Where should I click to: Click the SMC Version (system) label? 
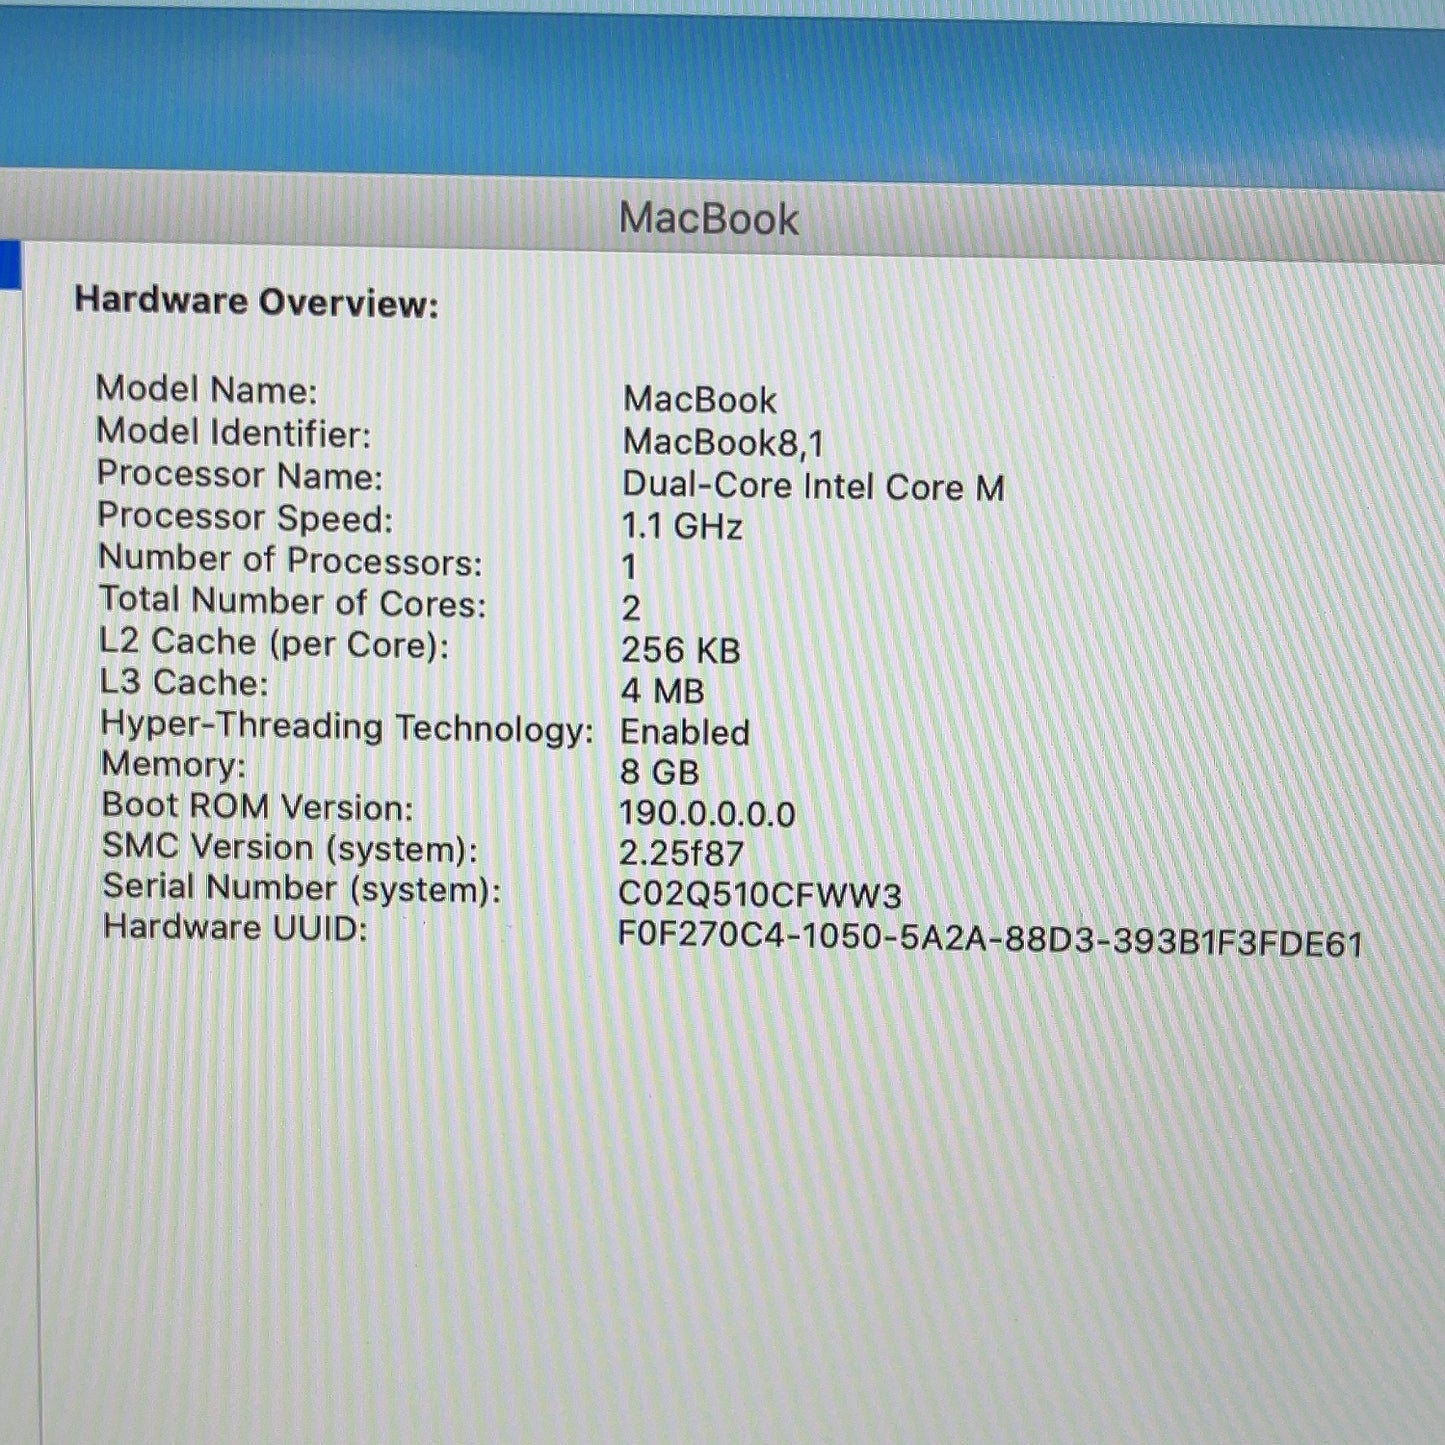290,847
